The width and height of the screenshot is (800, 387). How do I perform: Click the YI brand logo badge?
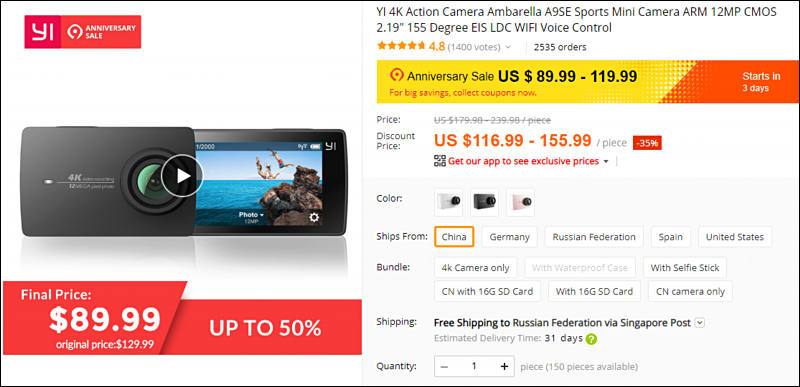(43, 32)
